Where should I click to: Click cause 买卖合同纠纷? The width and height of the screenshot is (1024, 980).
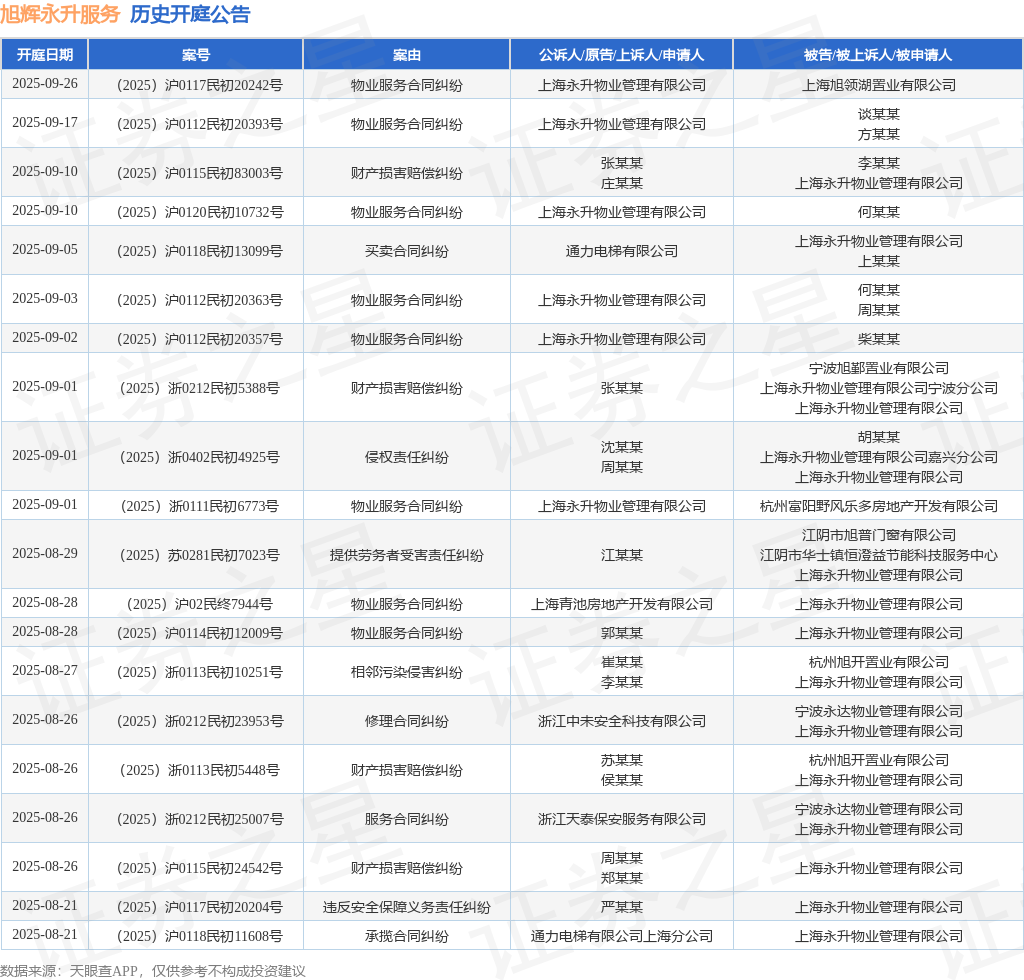(406, 251)
